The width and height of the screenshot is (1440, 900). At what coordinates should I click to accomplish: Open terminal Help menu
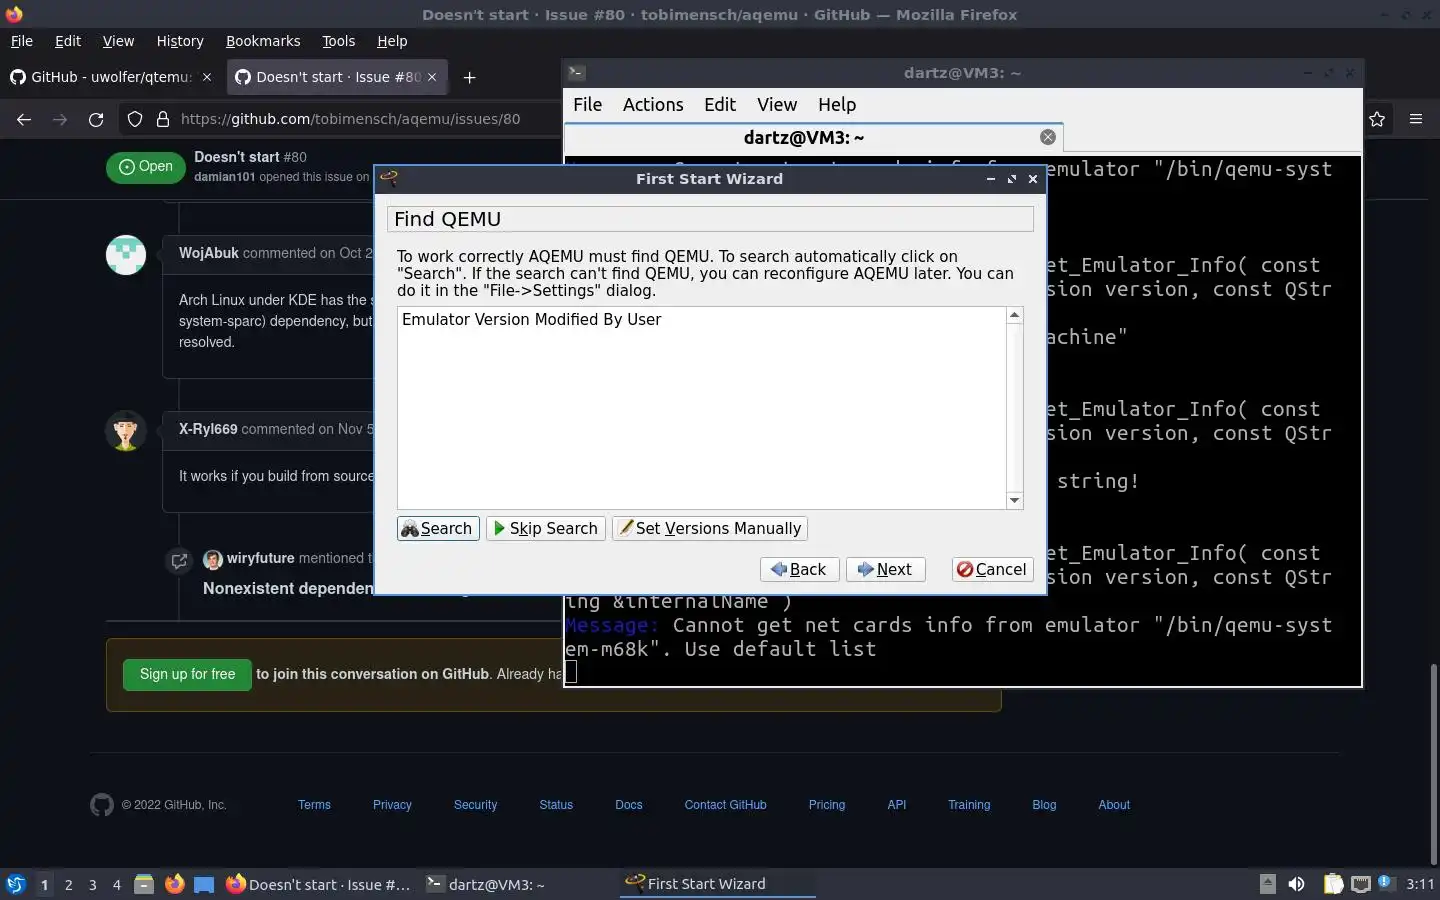pos(837,105)
